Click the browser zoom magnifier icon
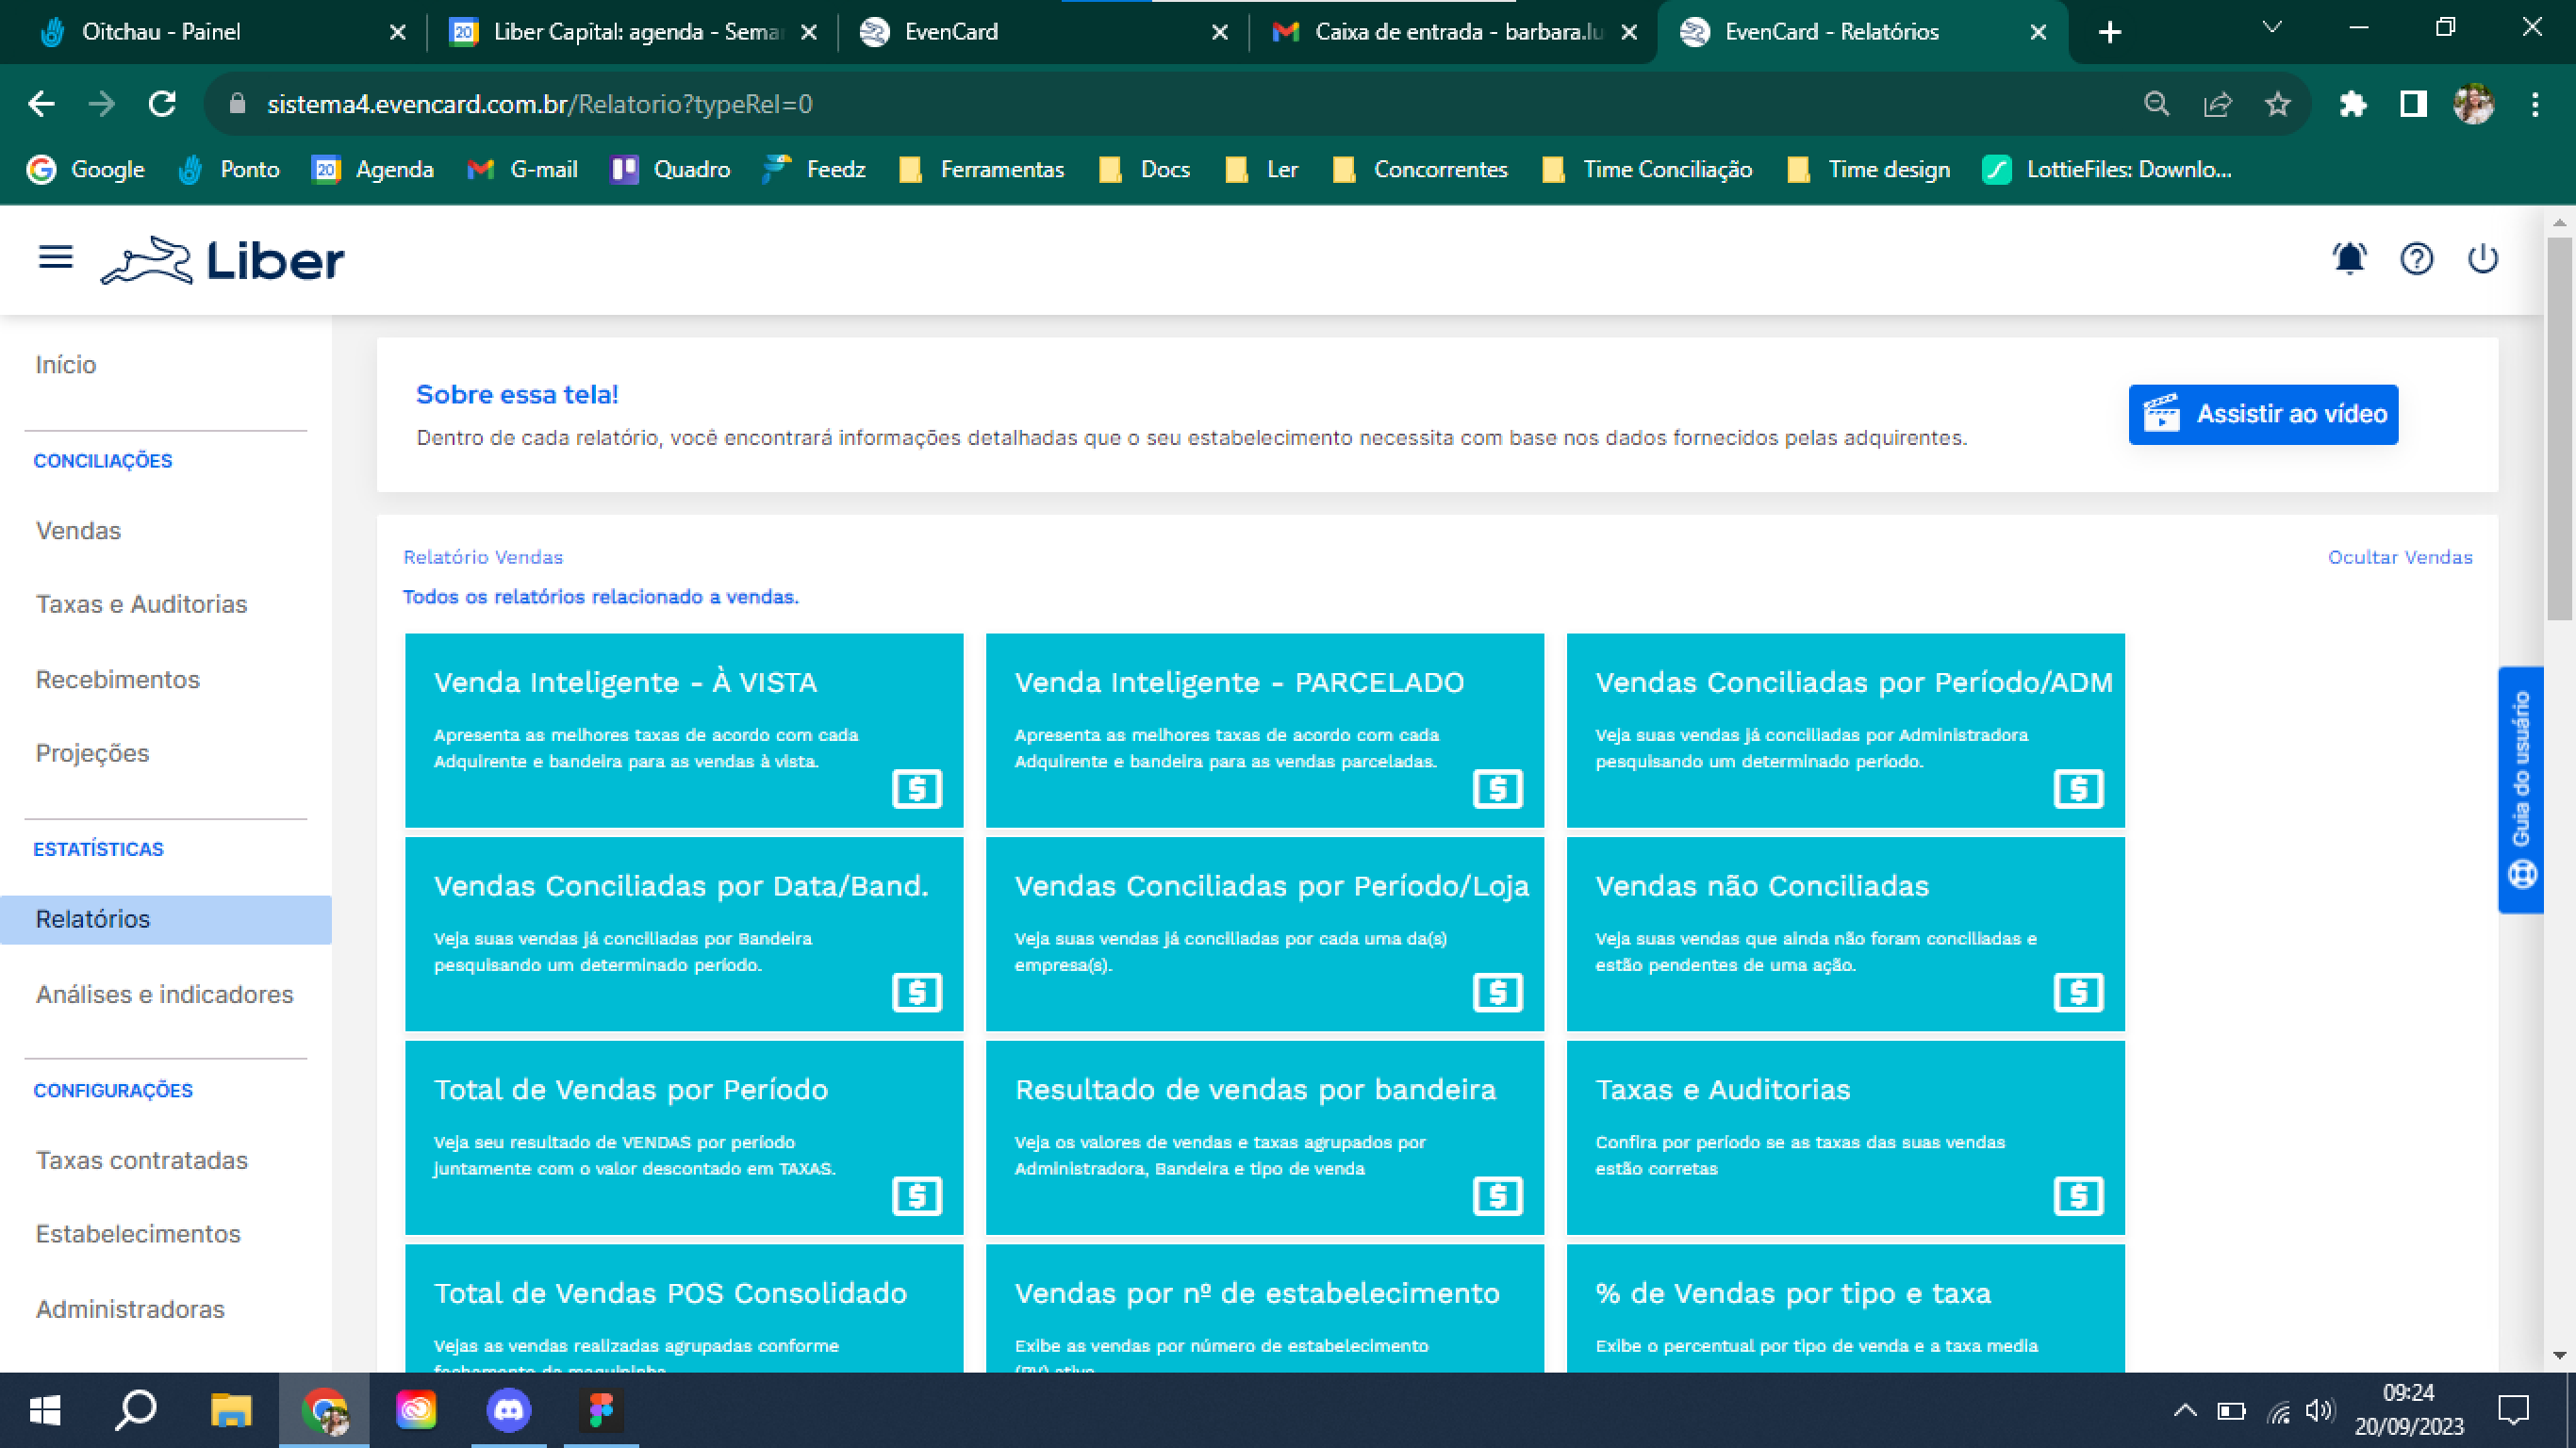 tap(2157, 104)
